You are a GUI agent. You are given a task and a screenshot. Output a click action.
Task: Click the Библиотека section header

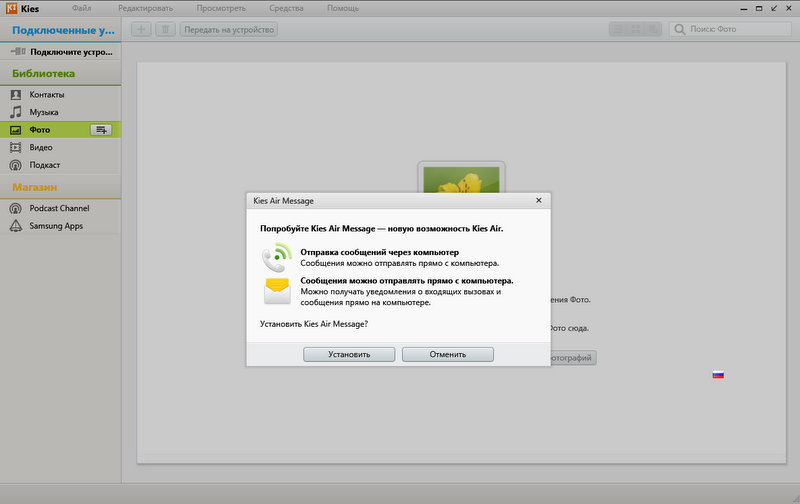[43, 73]
